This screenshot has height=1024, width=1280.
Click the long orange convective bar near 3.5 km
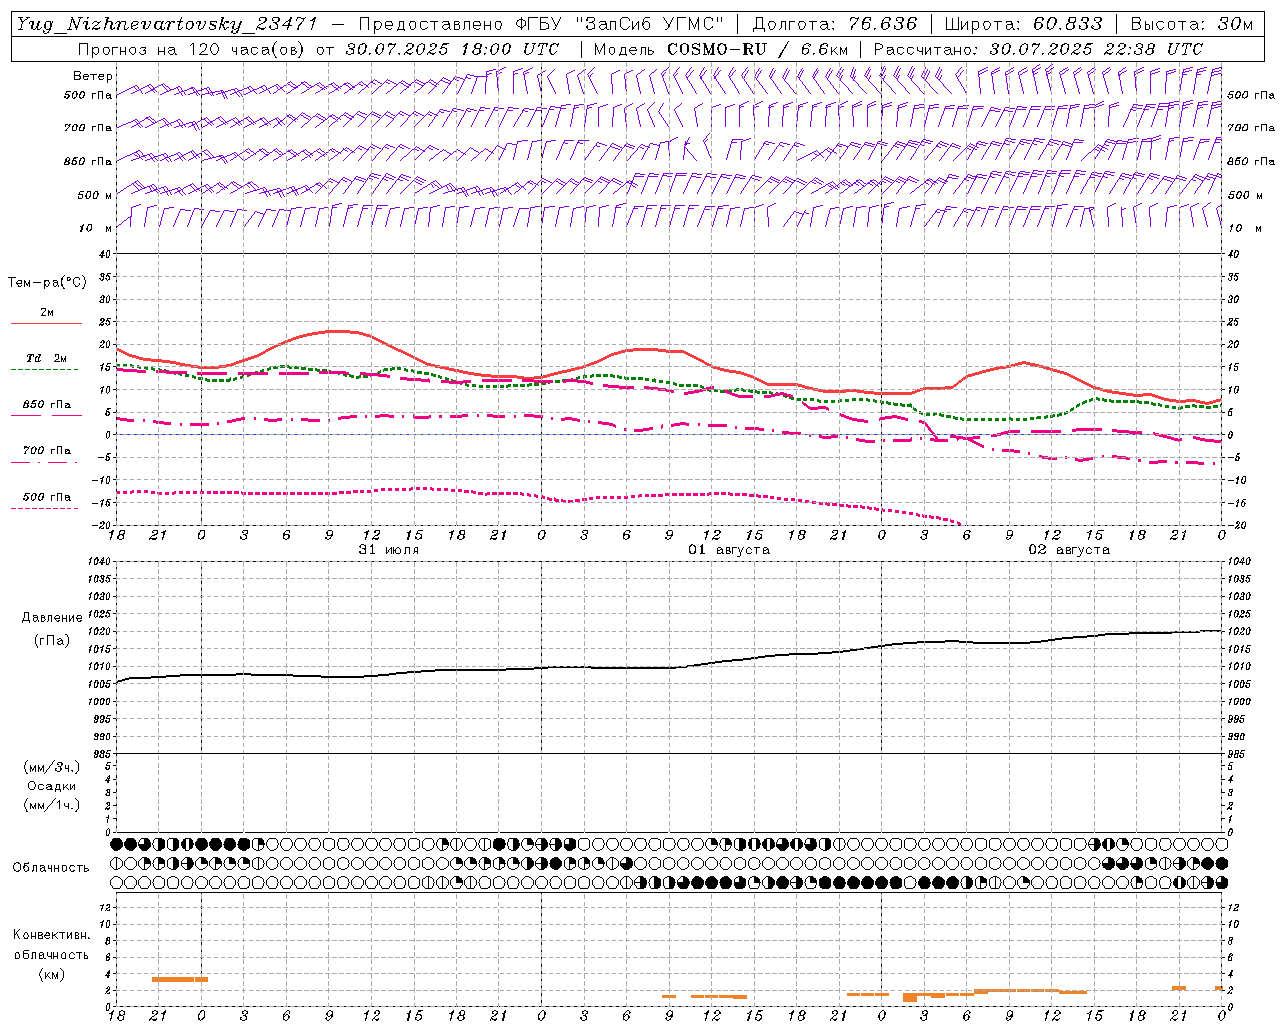coord(180,979)
